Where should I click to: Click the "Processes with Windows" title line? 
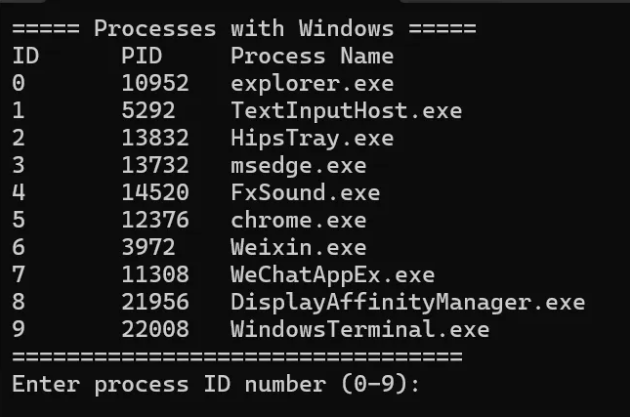click(x=244, y=29)
